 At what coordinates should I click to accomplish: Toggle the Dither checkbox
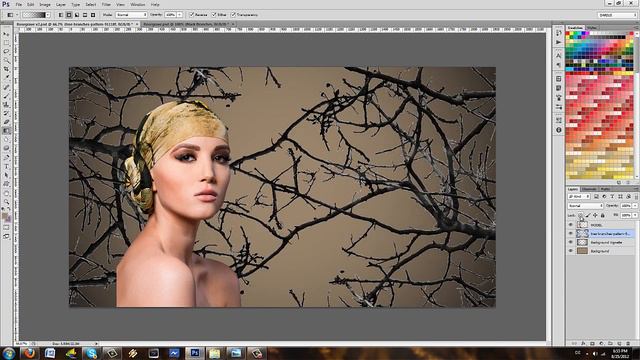(214, 15)
